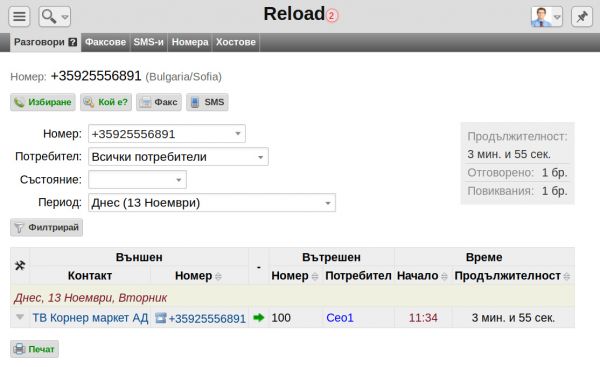600x367 pixels.
Task: Switch to the Номера tab
Action: (190, 42)
